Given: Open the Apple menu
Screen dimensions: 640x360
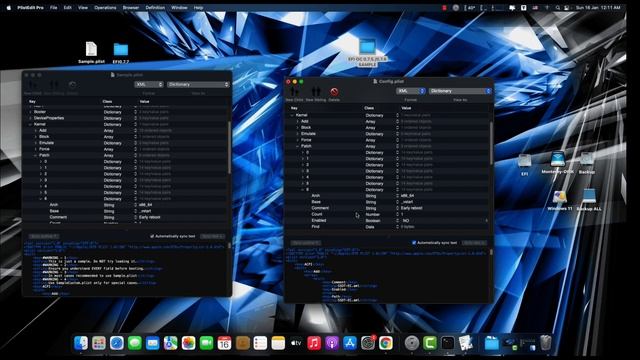Looking at the screenshot, I should 9,8.
